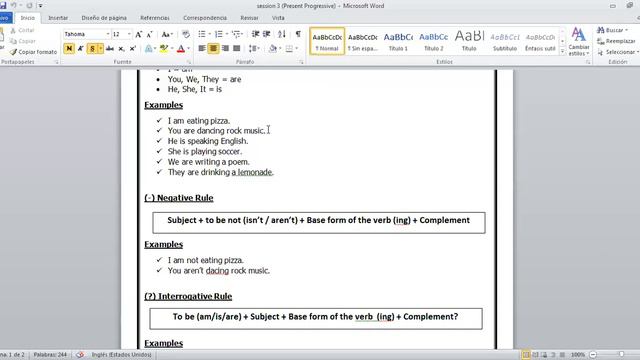Open the Inicio ribbon tab

pyautogui.click(x=28, y=18)
